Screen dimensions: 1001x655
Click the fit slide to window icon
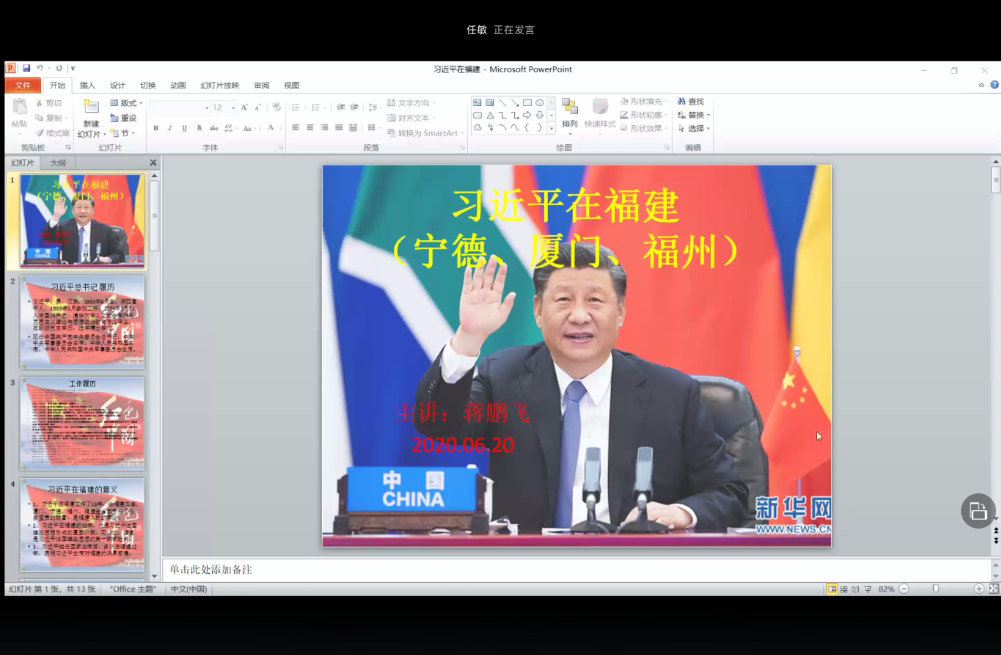point(993,589)
